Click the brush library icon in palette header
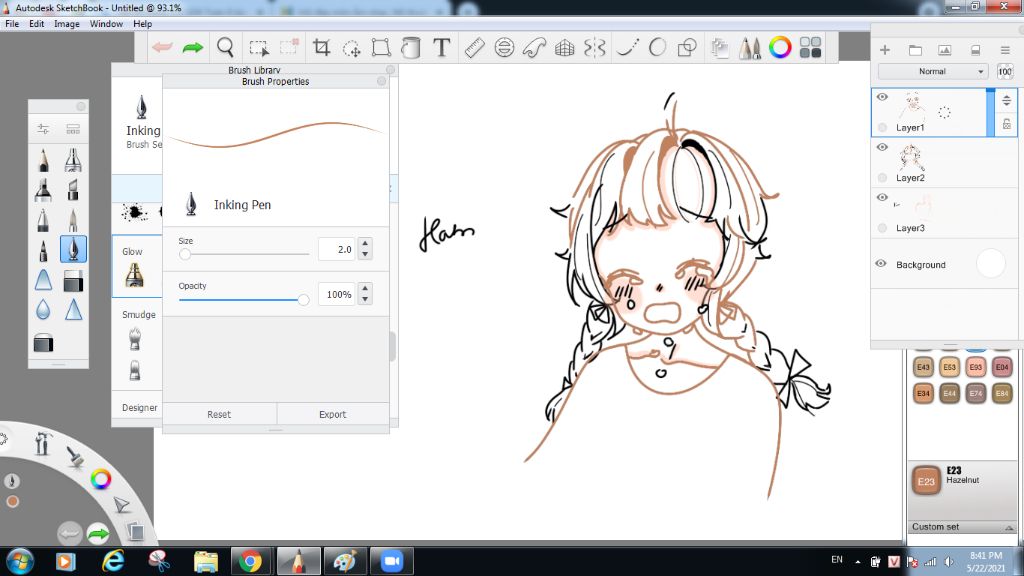The image size is (1024, 576). [x=73, y=129]
